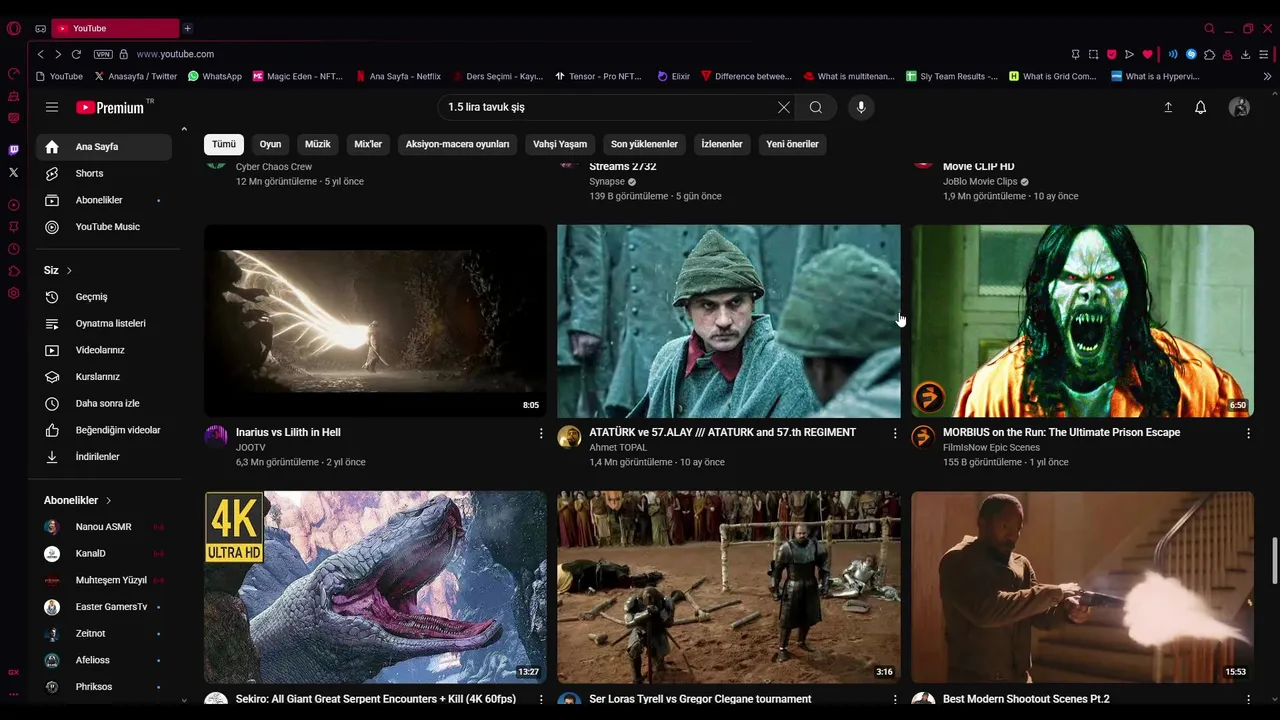Click the Sekiro serpent video thumbnail
The width and height of the screenshot is (1280, 720).
tap(375, 587)
